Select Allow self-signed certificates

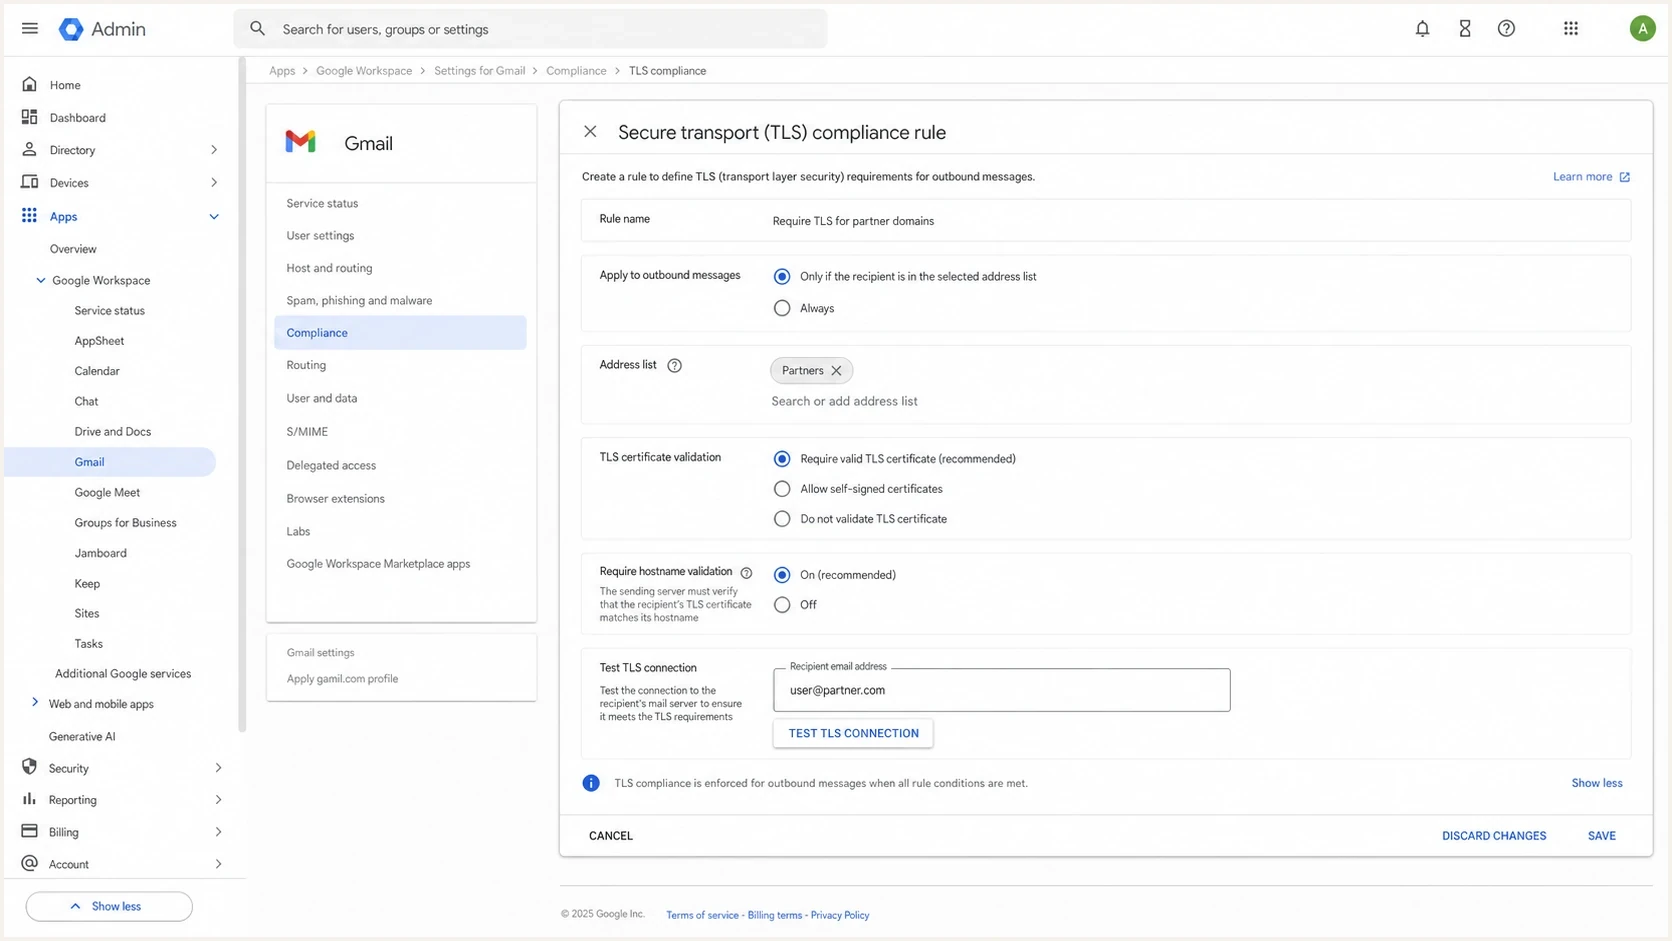pyautogui.click(x=782, y=489)
